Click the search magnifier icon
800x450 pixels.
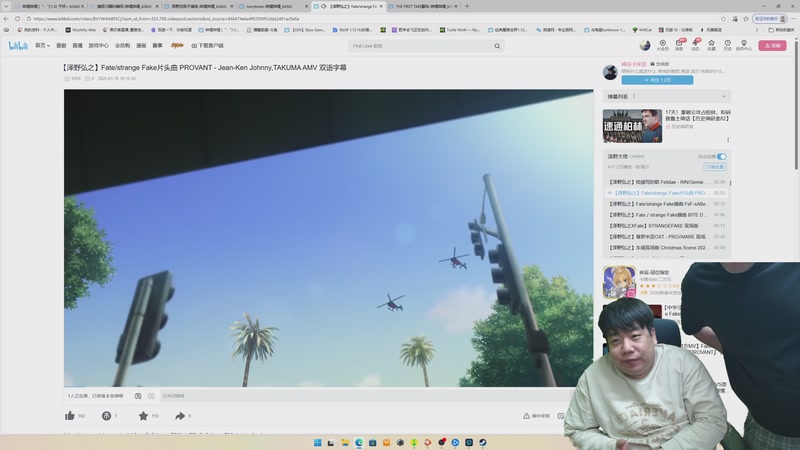click(x=497, y=46)
